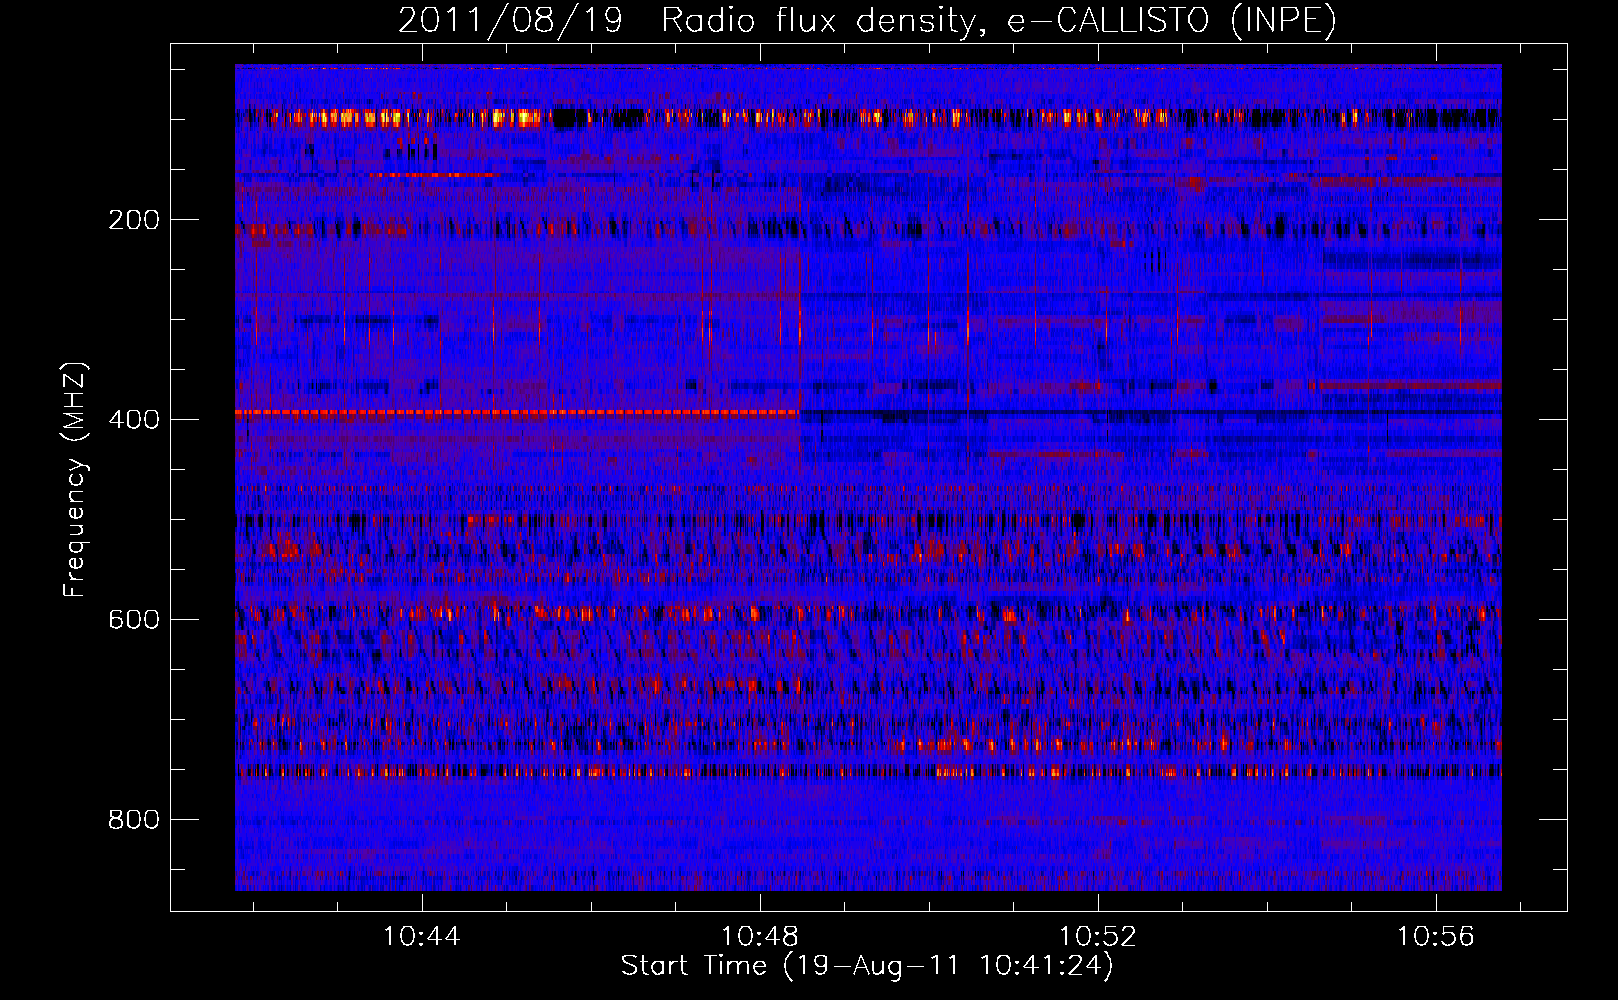1618x1000 pixels.
Task: Click the 800 frequency tick label
Action: coord(134,820)
